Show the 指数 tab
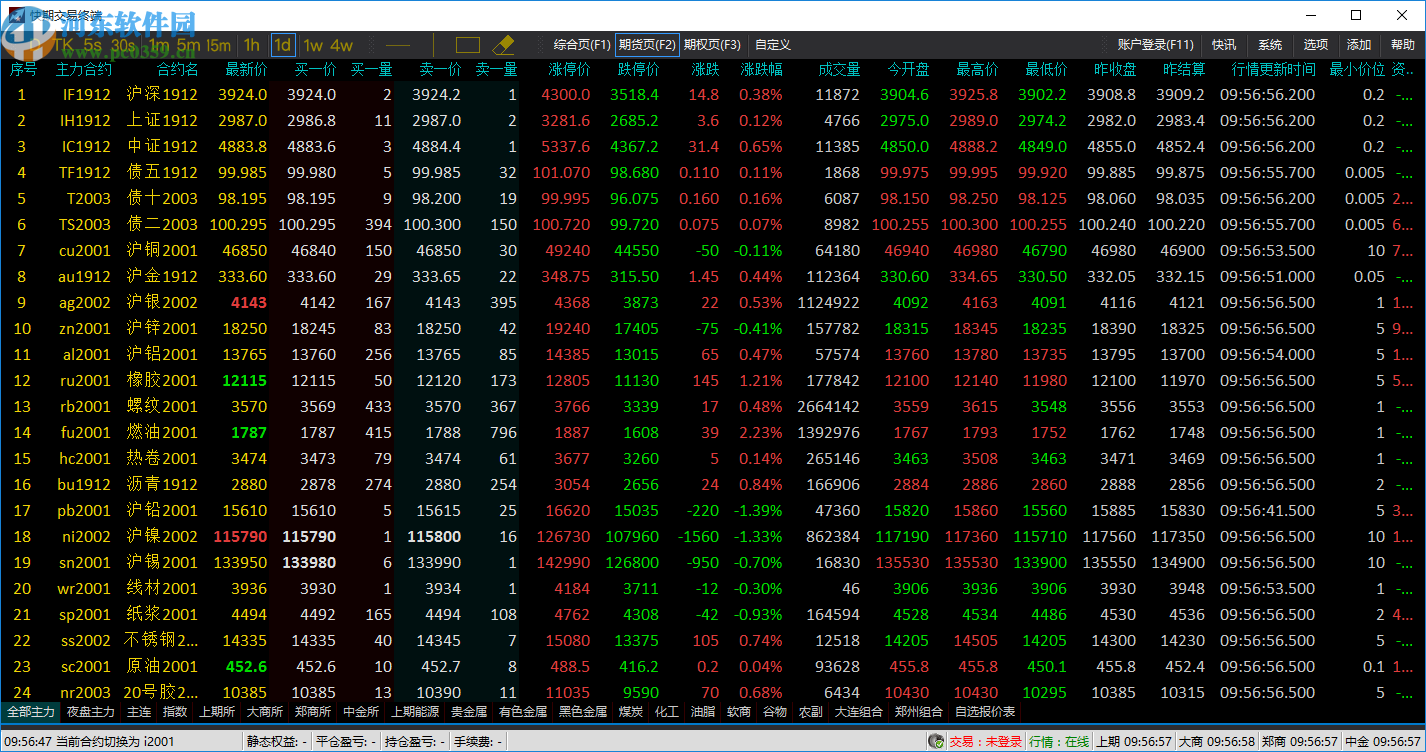The height and width of the screenshot is (752, 1426). pyautogui.click(x=175, y=712)
